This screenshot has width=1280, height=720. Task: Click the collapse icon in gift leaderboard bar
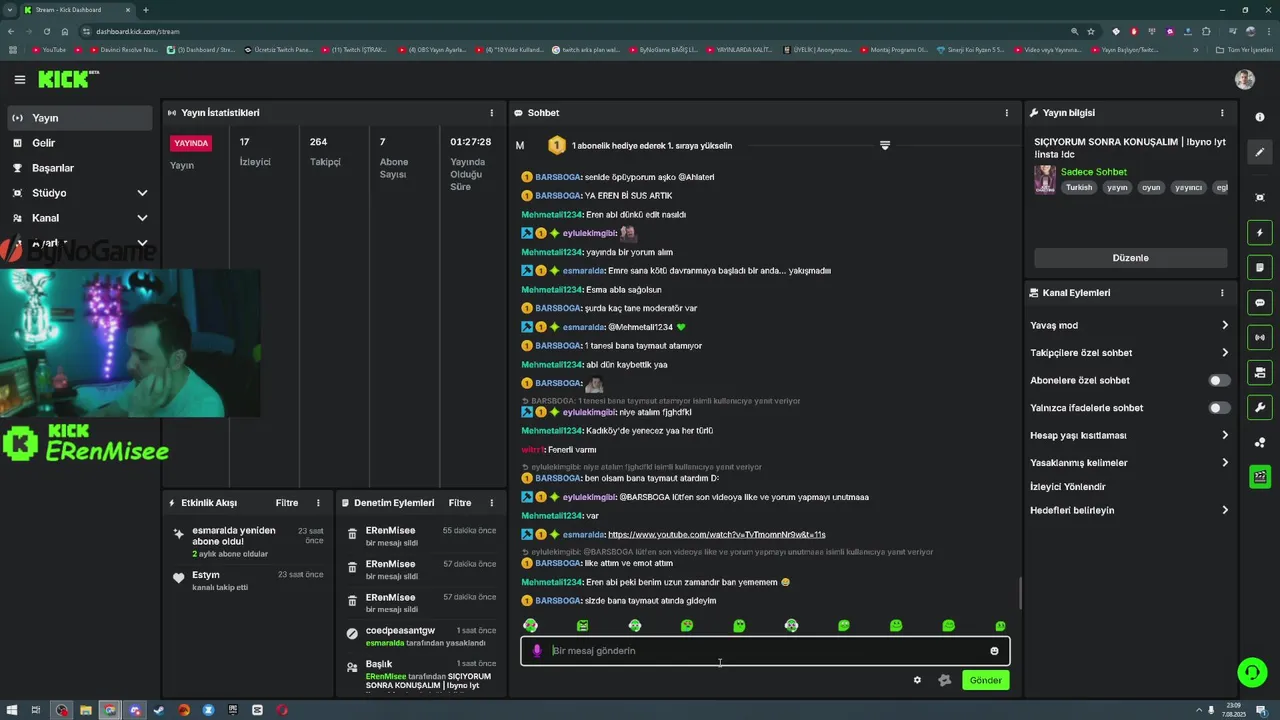(885, 146)
